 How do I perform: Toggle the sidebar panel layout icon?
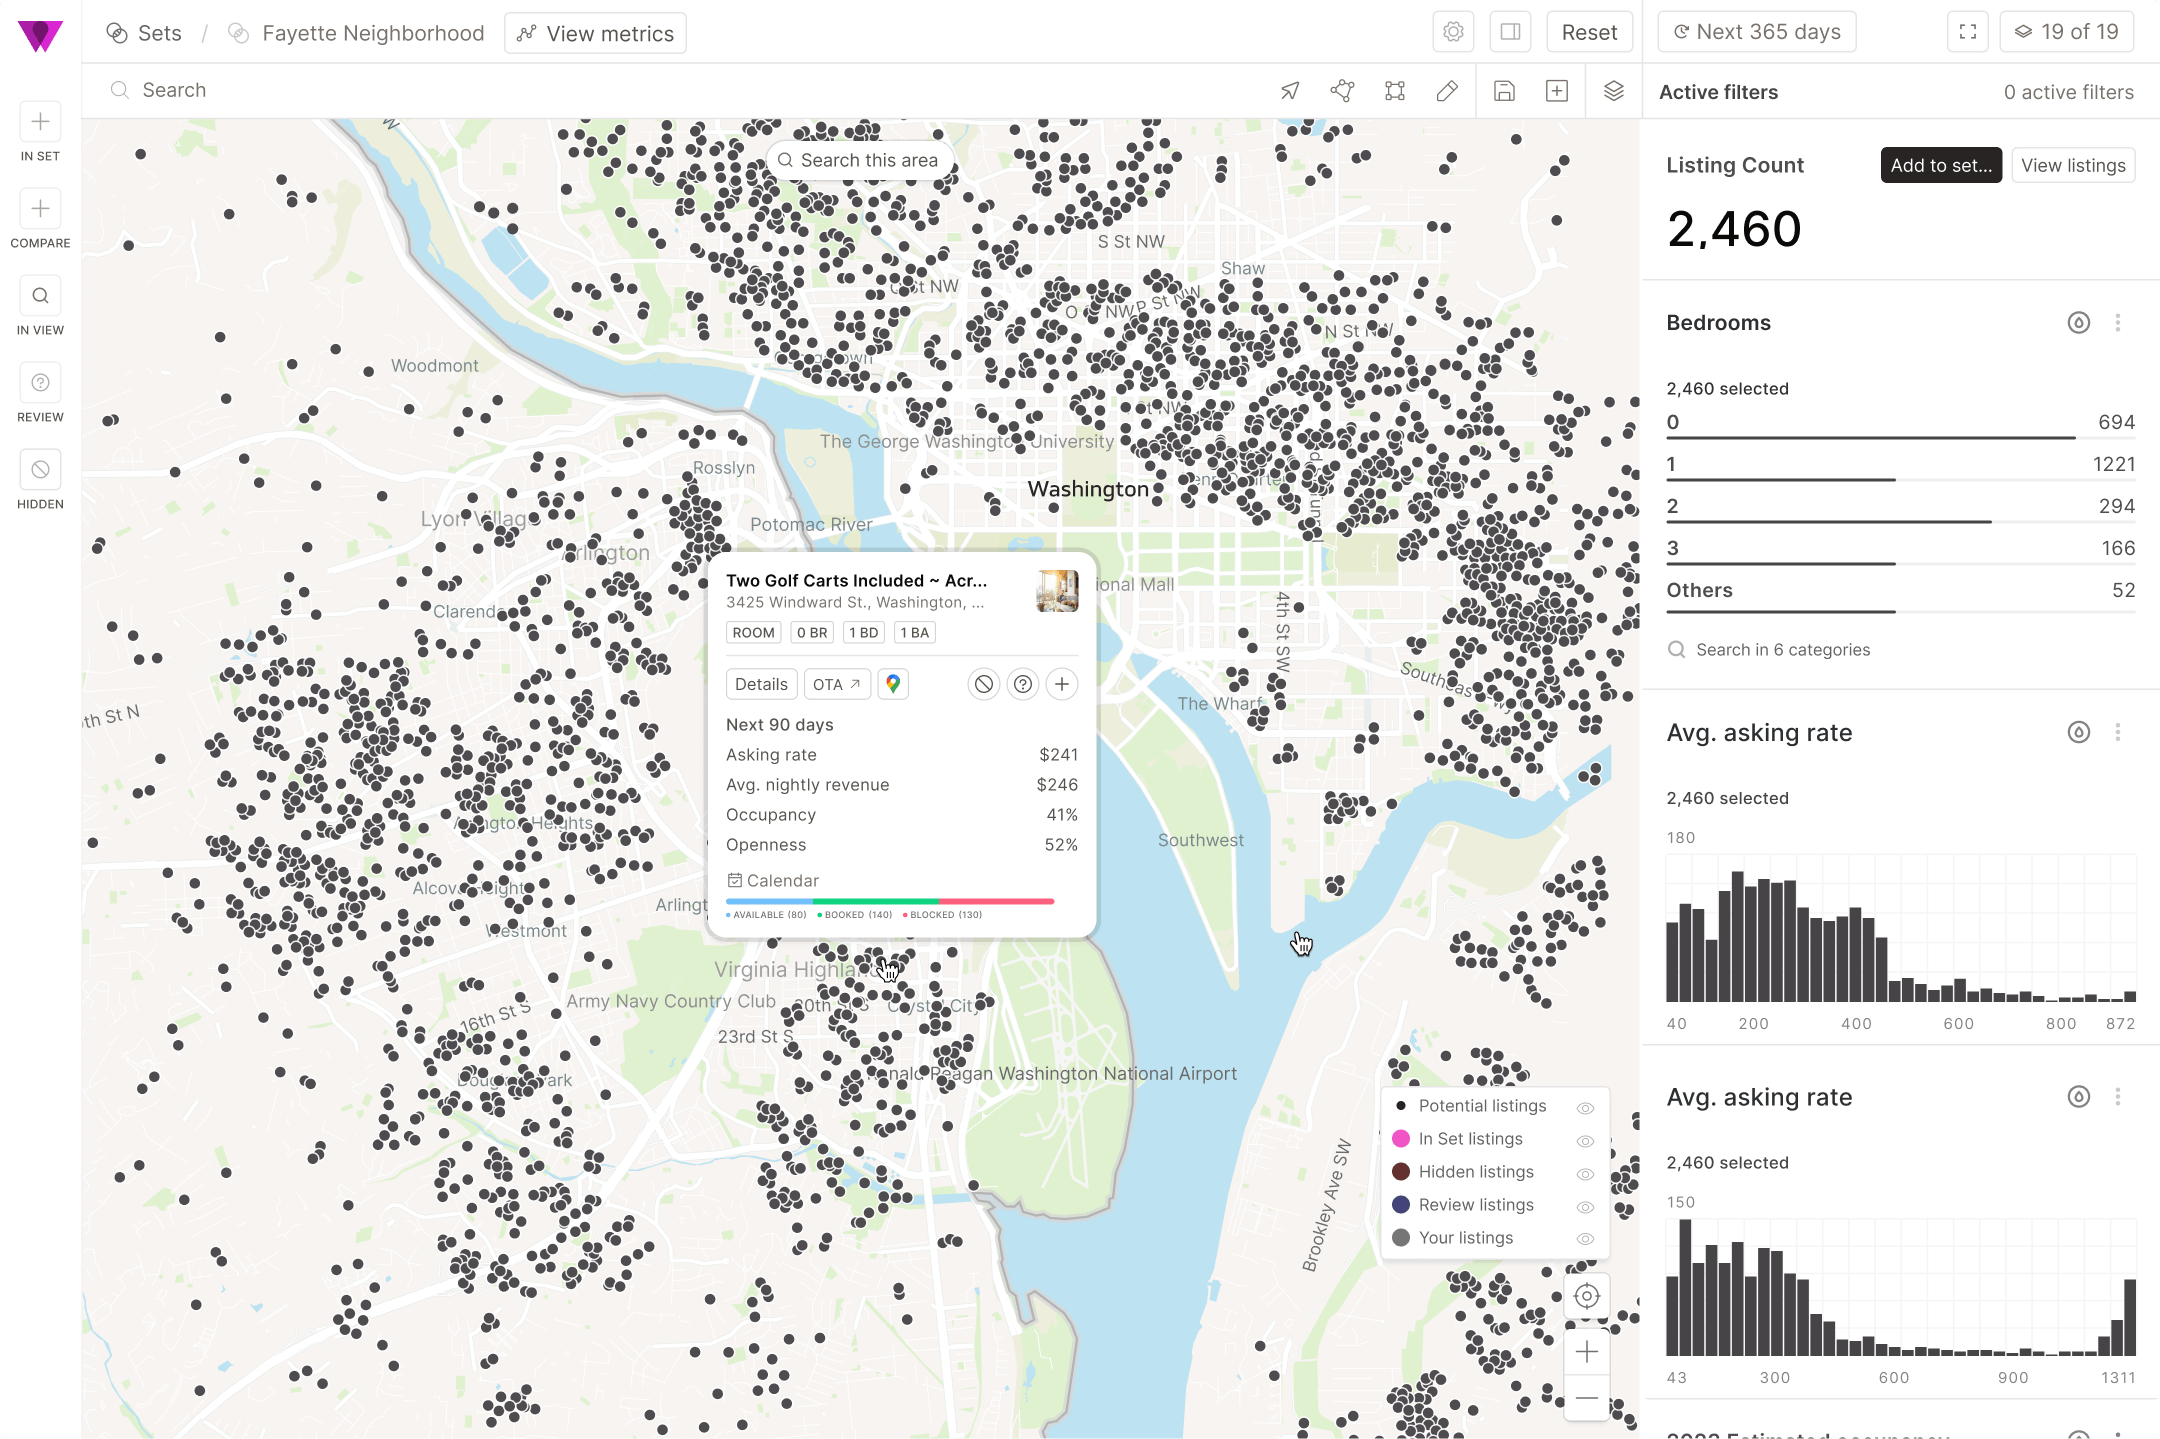(x=1510, y=32)
